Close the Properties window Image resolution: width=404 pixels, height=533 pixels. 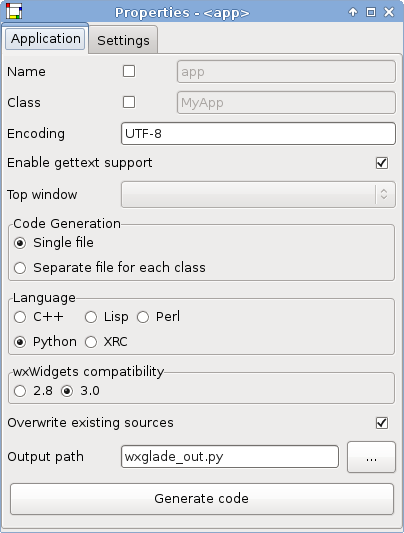point(389,12)
